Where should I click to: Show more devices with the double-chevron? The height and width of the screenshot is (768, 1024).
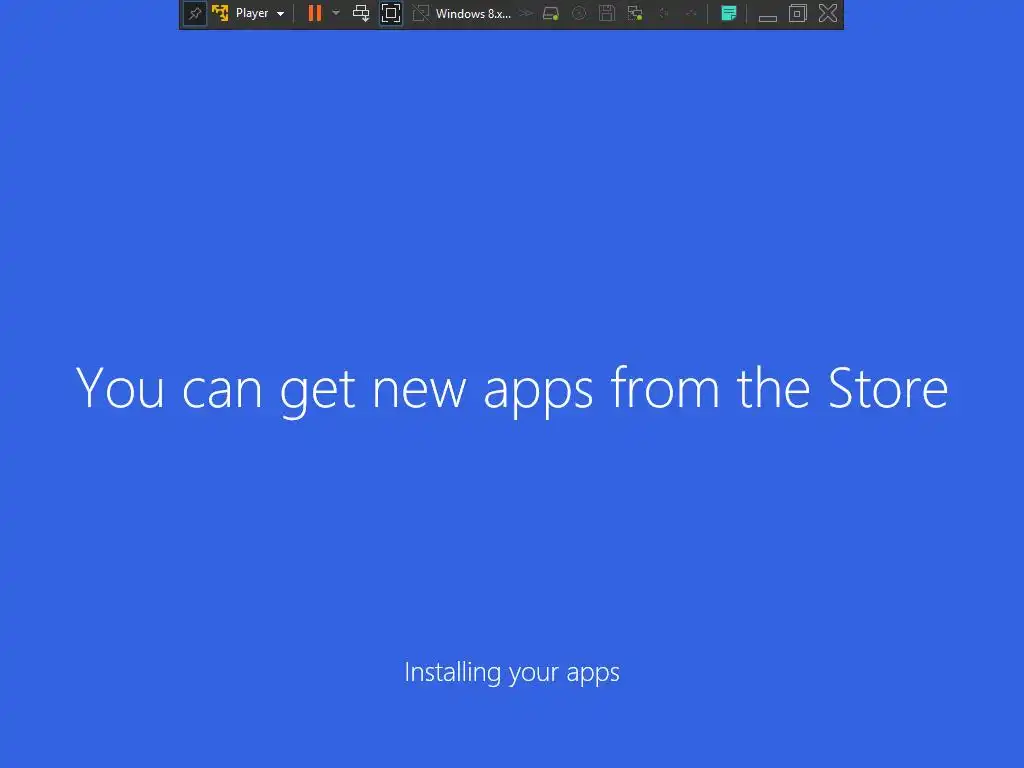click(526, 14)
